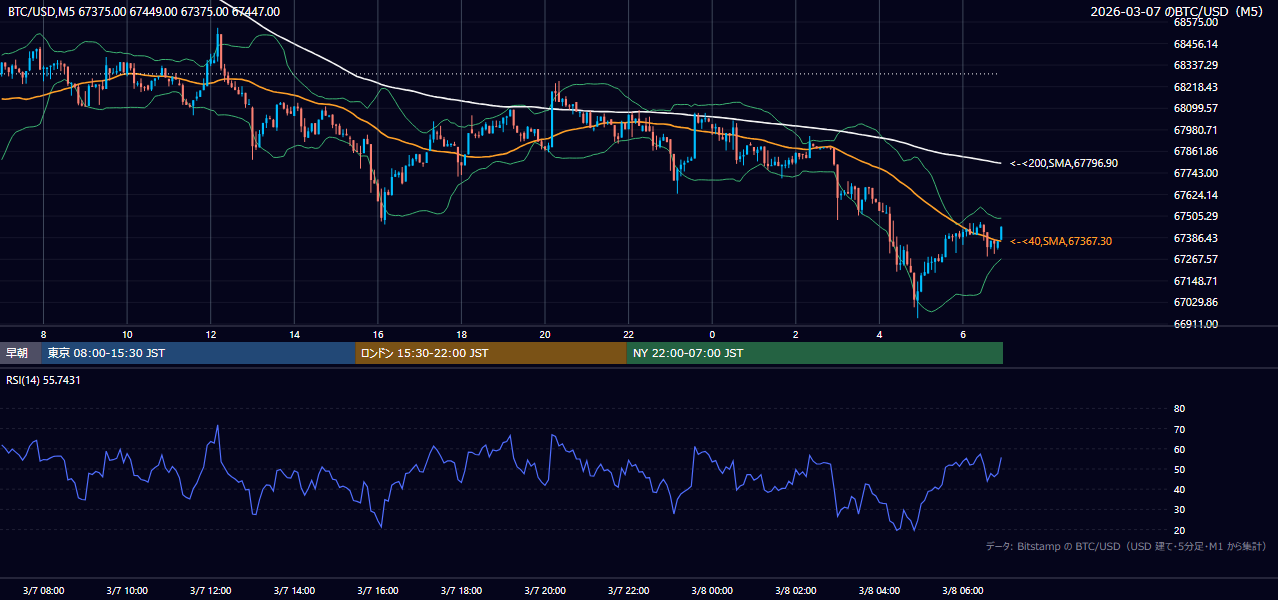Image resolution: width=1278 pixels, height=600 pixels.
Task: Click hour tick 14 under the price chart
Action: click(294, 334)
